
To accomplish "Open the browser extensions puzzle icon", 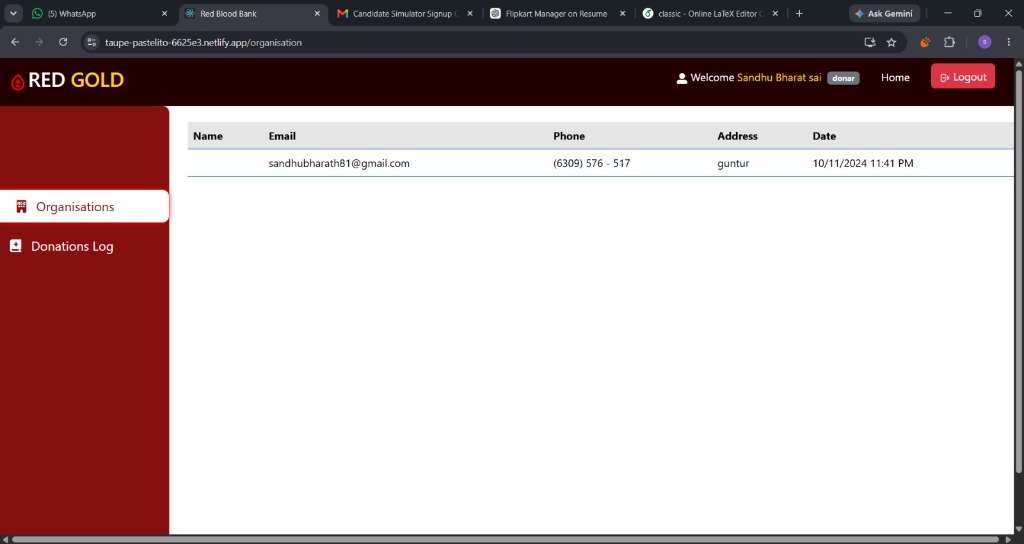I will 949,42.
